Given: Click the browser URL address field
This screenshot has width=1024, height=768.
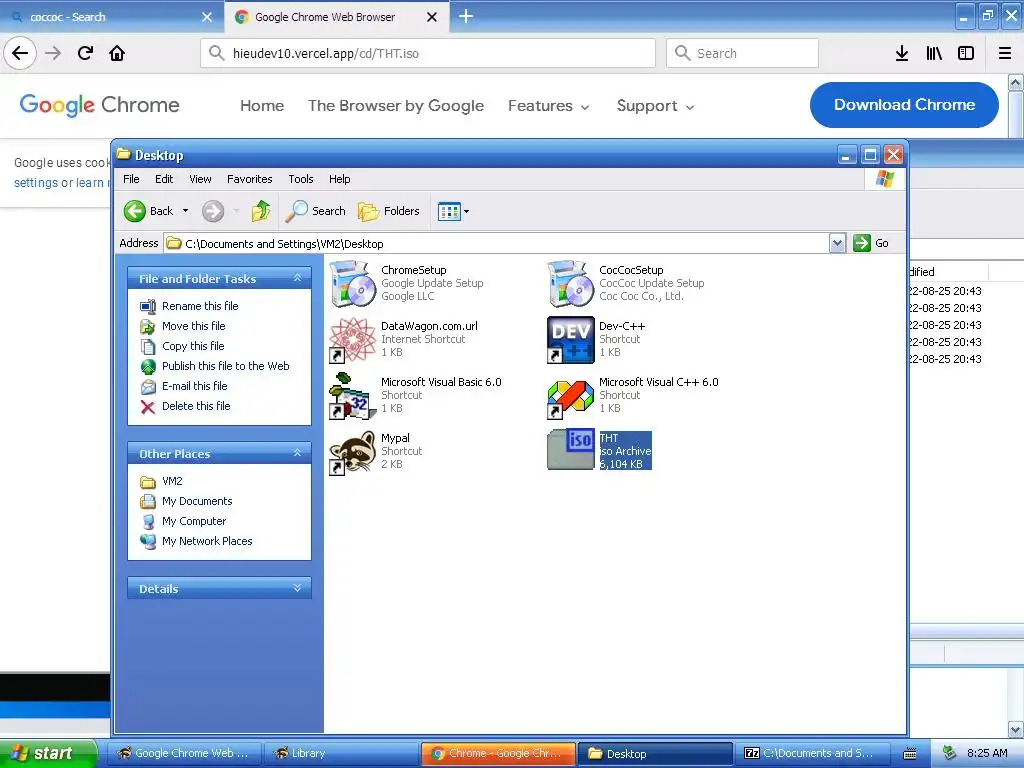Looking at the screenshot, I should (x=428, y=53).
